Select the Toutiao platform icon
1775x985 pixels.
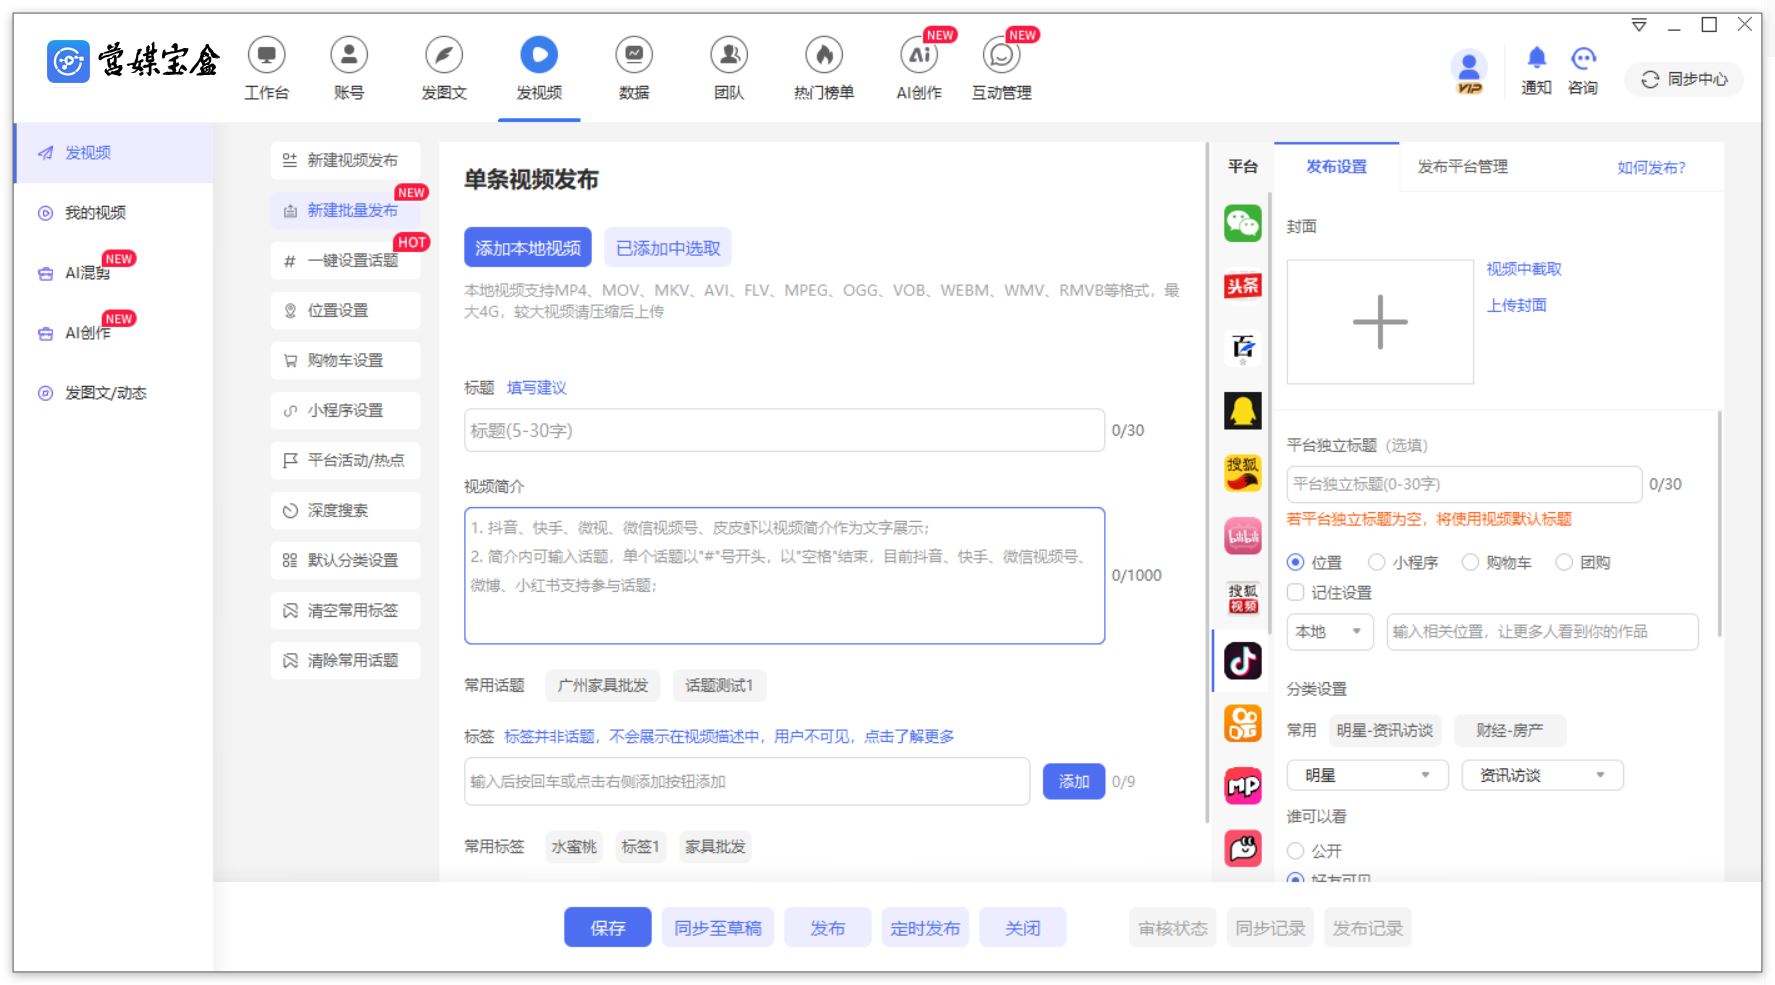1242,286
